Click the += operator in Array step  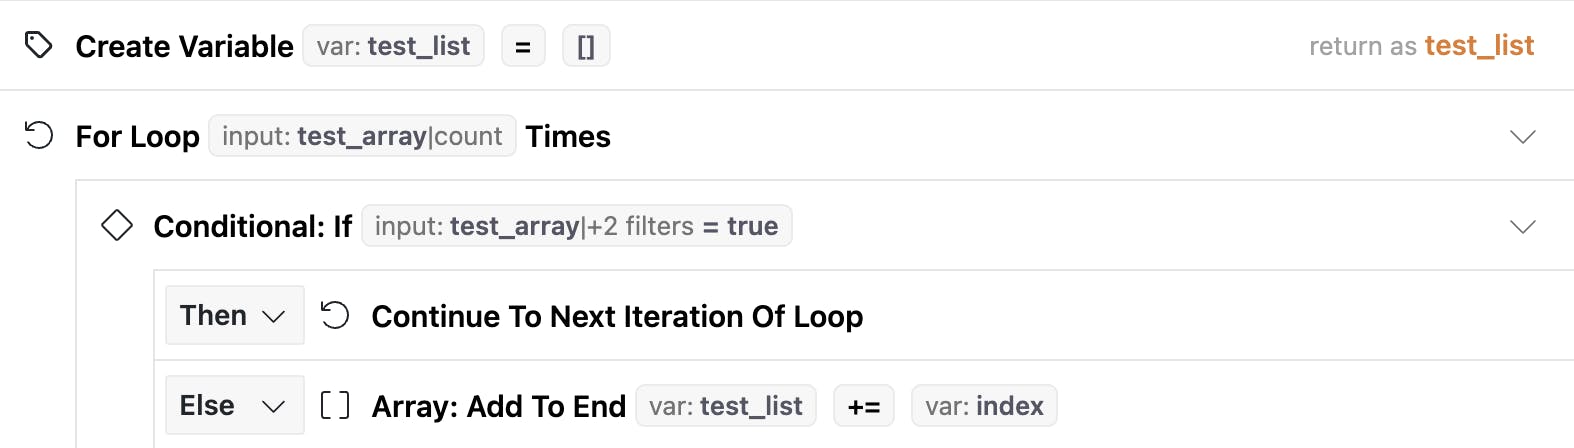pos(864,406)
